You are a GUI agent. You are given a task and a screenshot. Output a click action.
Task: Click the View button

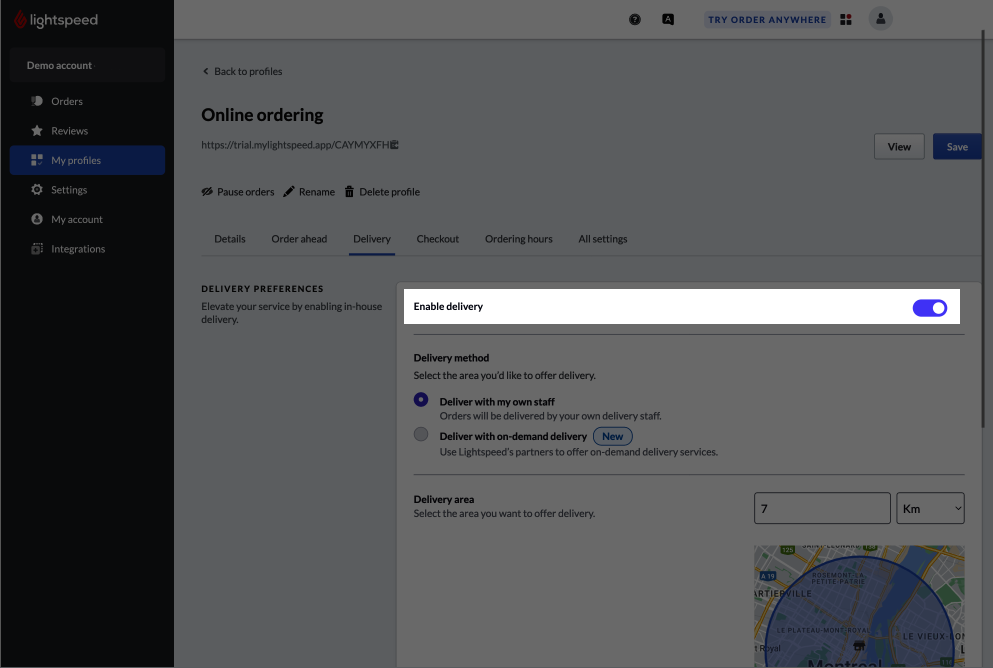coord(899,146)
